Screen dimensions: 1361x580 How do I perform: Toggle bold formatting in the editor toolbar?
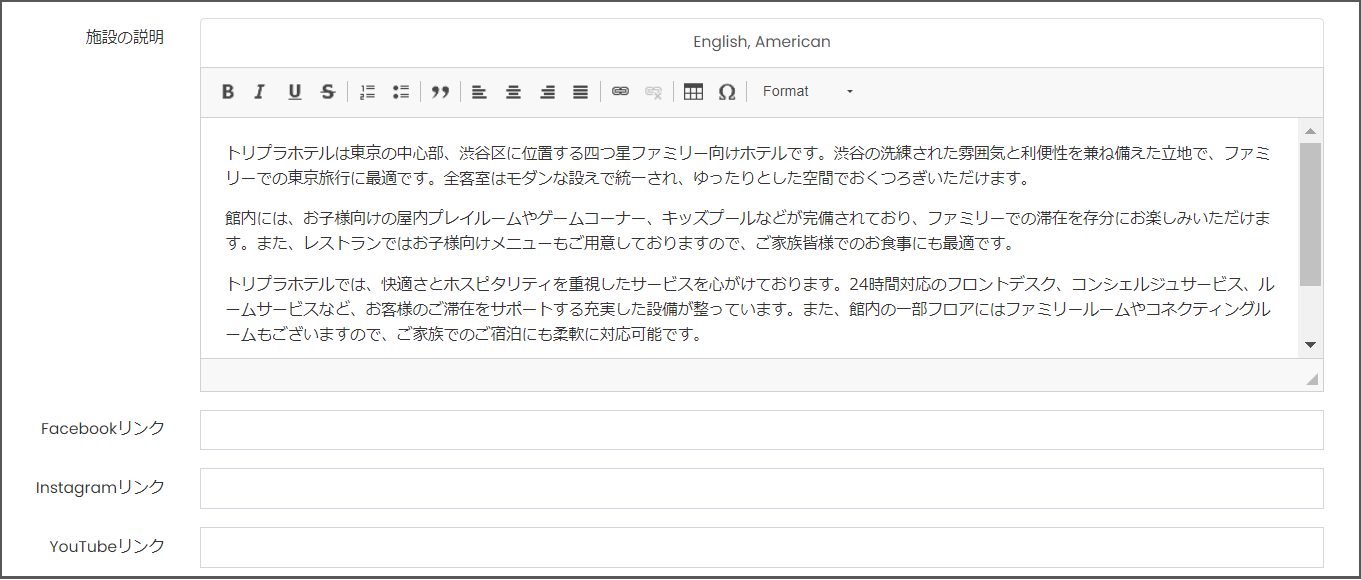click(228, 92)
